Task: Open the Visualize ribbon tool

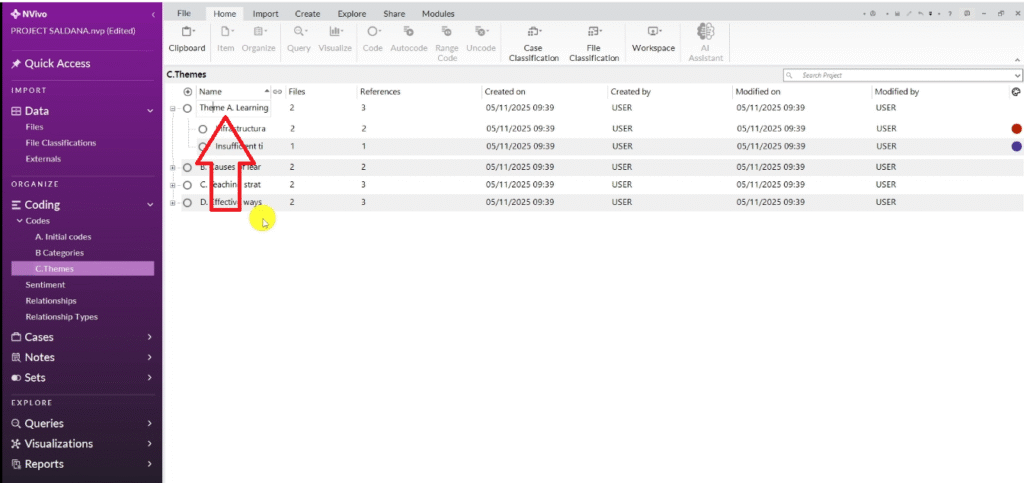Action: point(335,38)
